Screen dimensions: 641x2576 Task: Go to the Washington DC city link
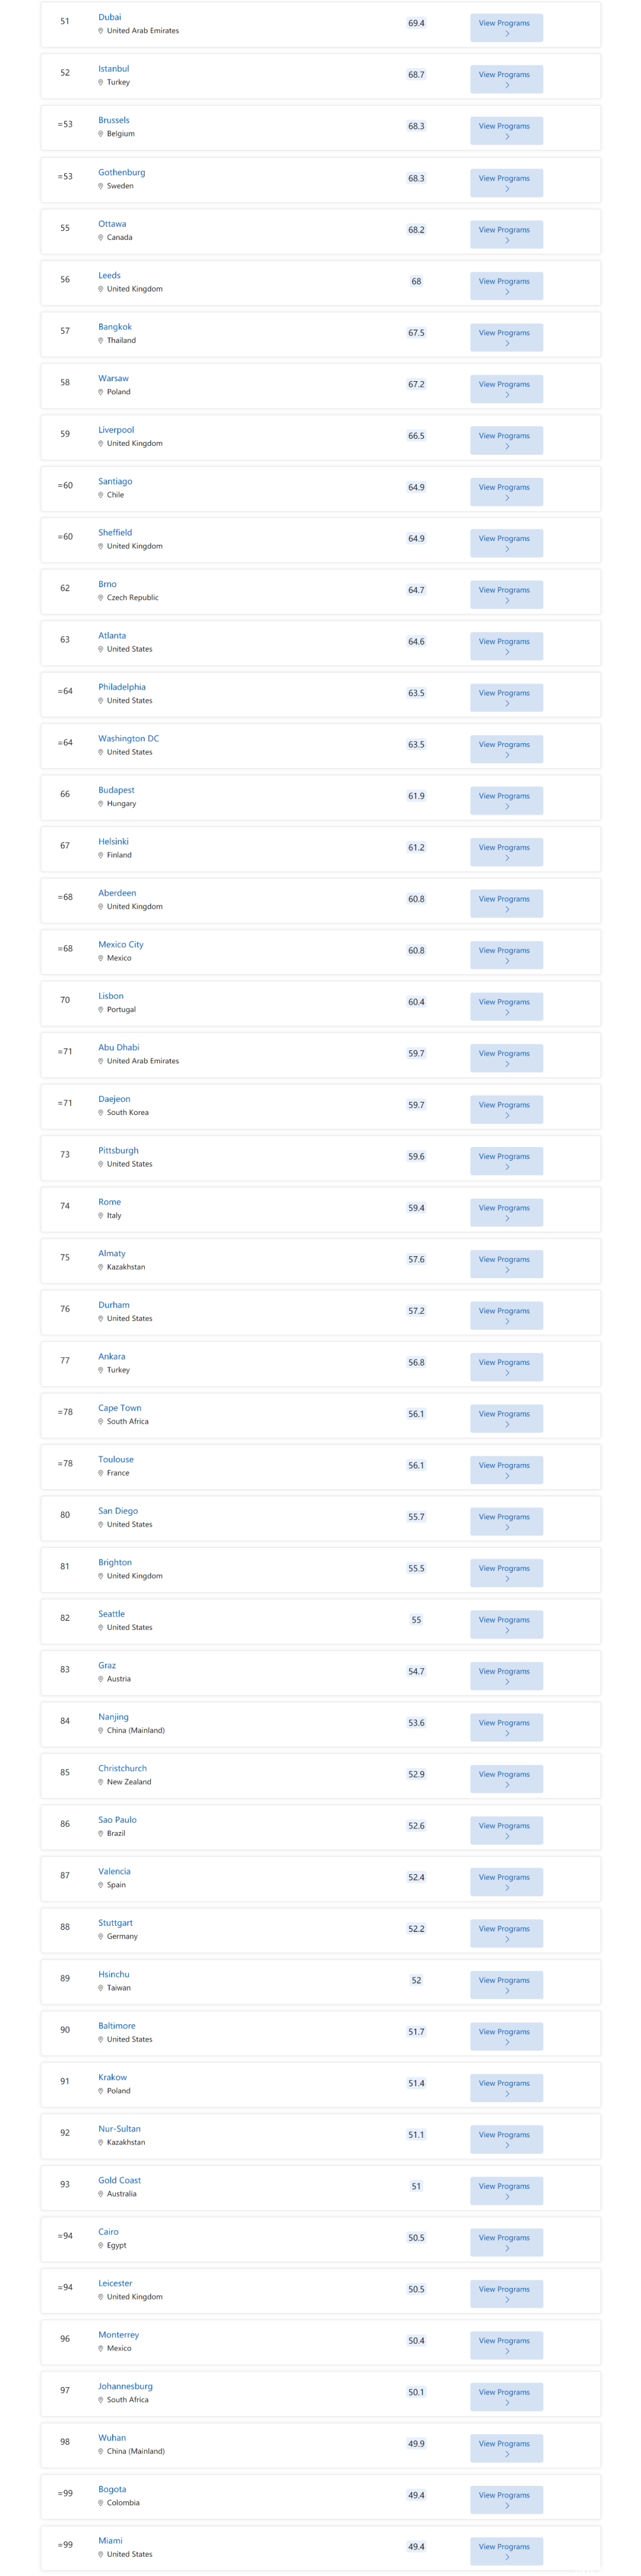[x=128, y=738]
